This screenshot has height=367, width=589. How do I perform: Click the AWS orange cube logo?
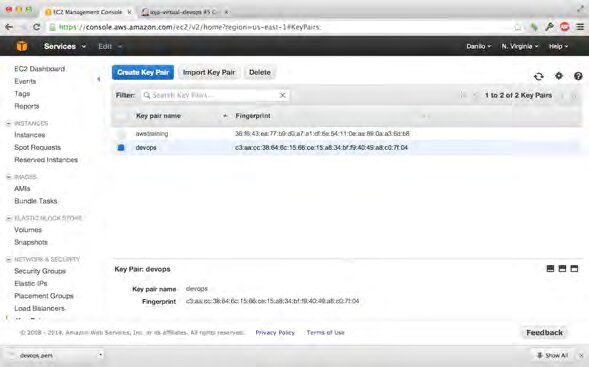pyautogui.click(x=22, y=46)
